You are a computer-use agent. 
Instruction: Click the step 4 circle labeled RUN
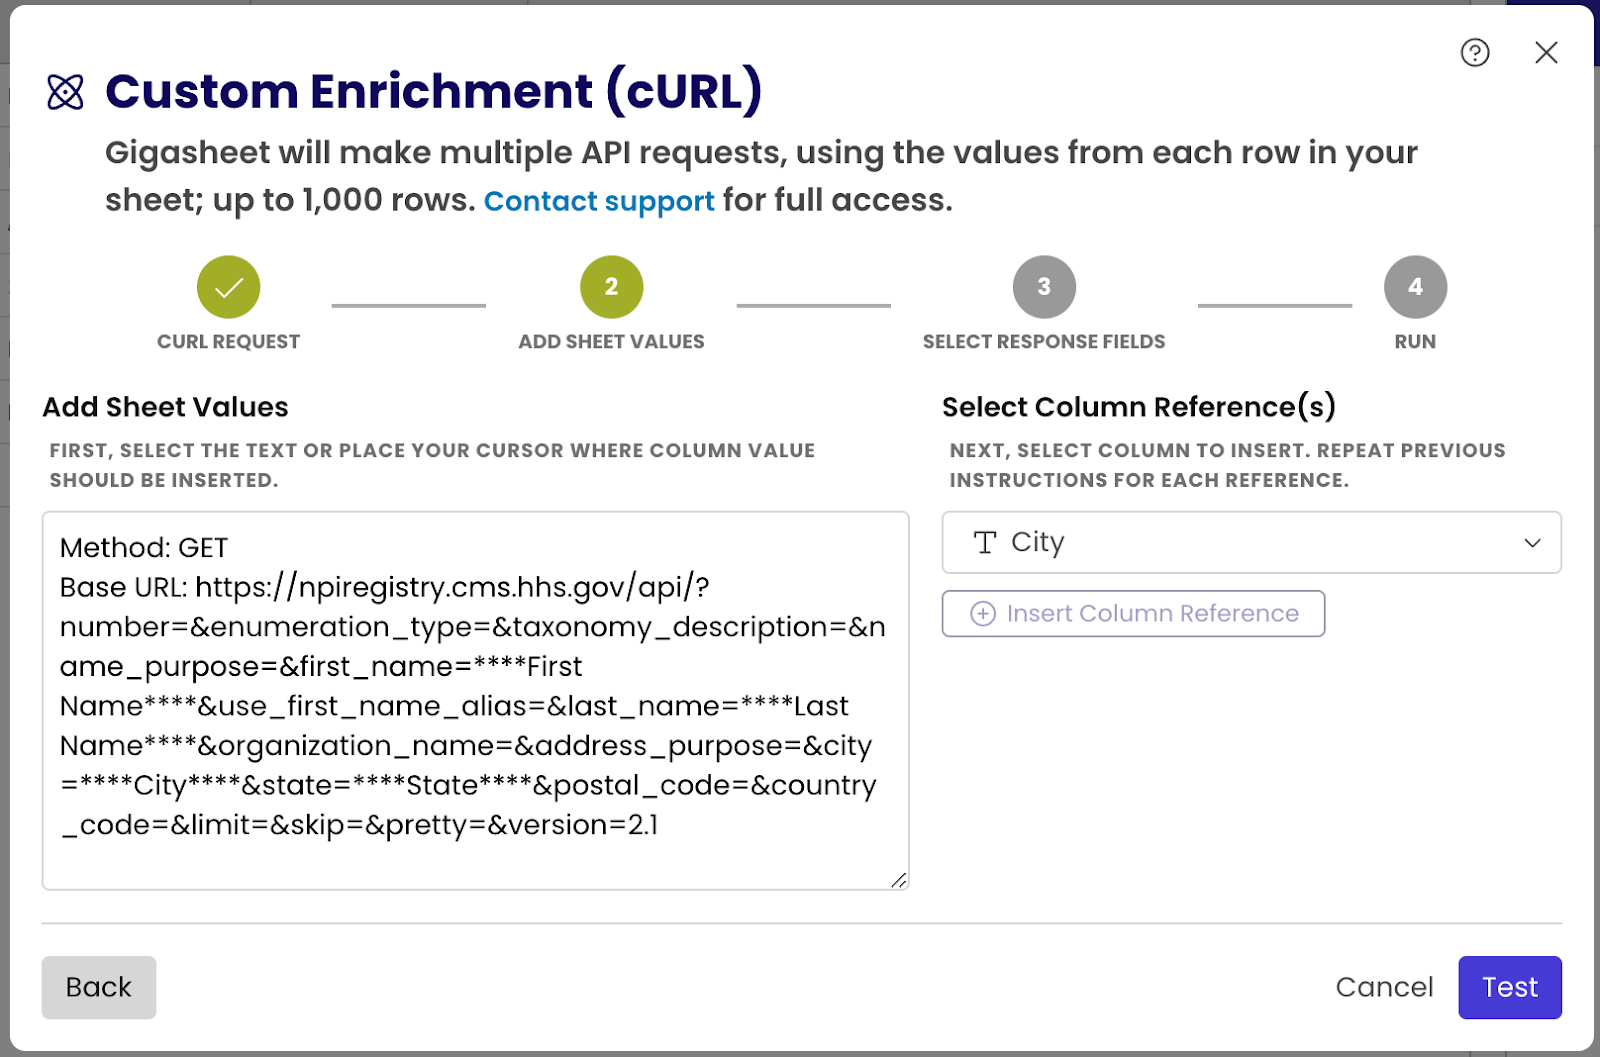click(x=1415, y=286)
